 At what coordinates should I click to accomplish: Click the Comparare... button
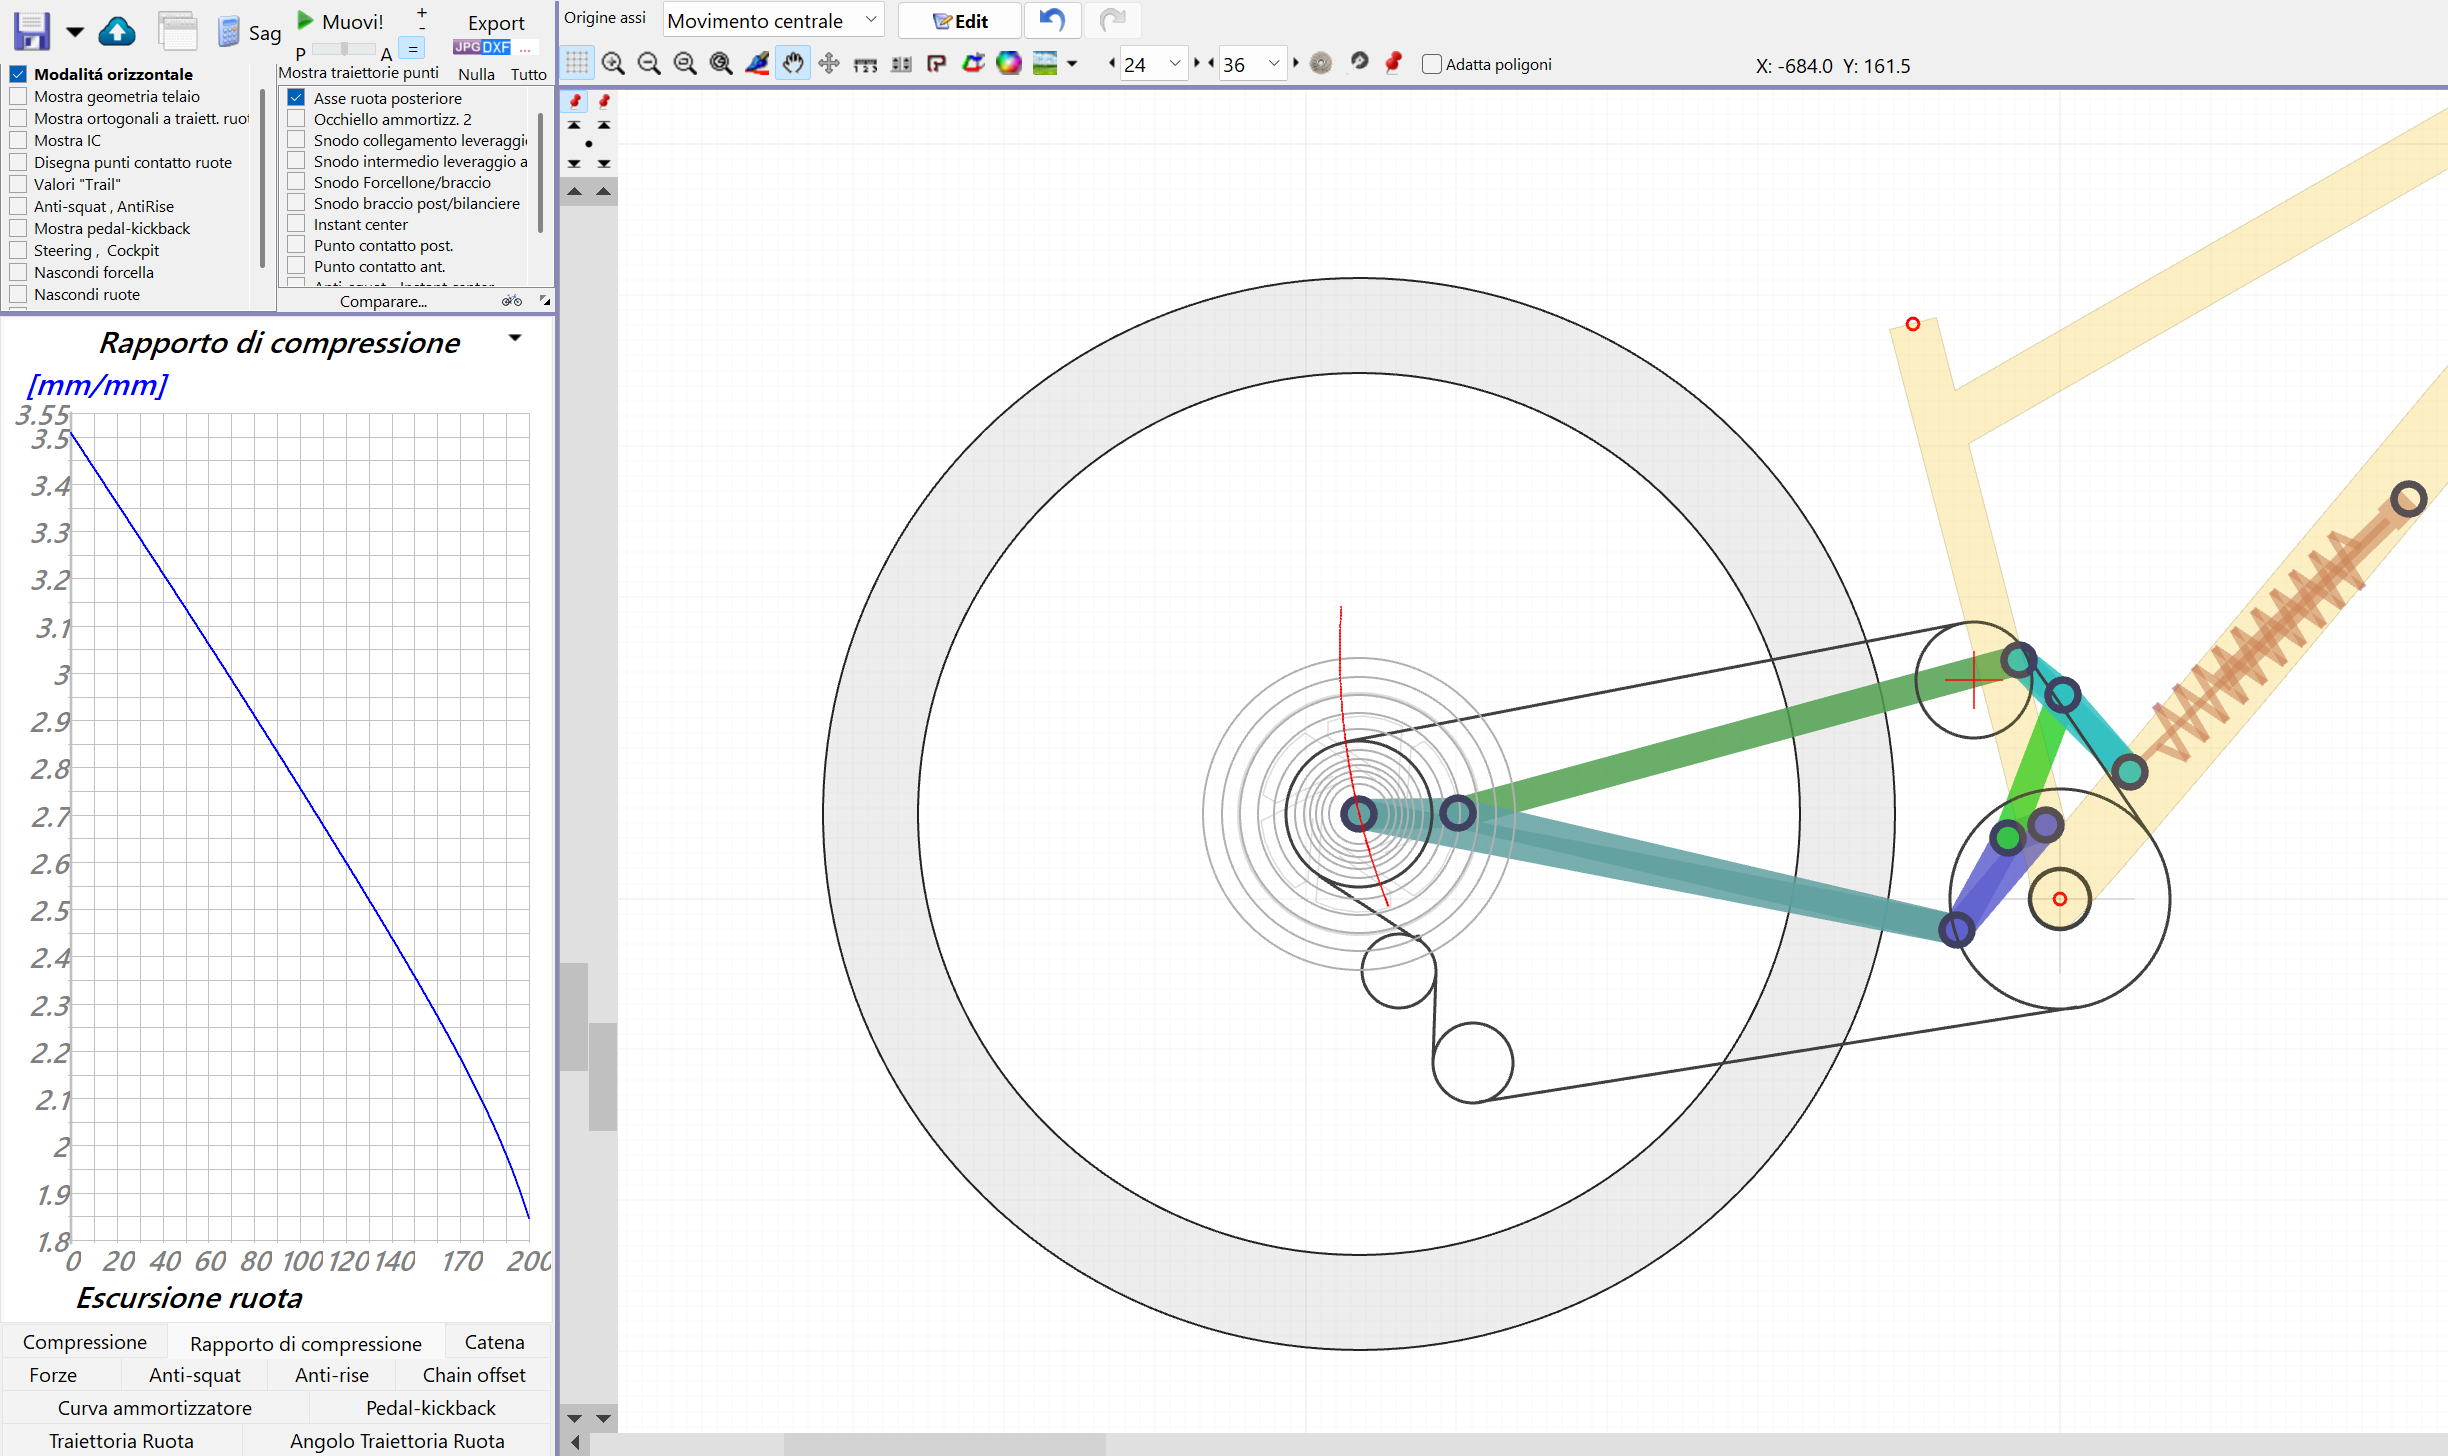pyautogui.click(x=383, y=301)
